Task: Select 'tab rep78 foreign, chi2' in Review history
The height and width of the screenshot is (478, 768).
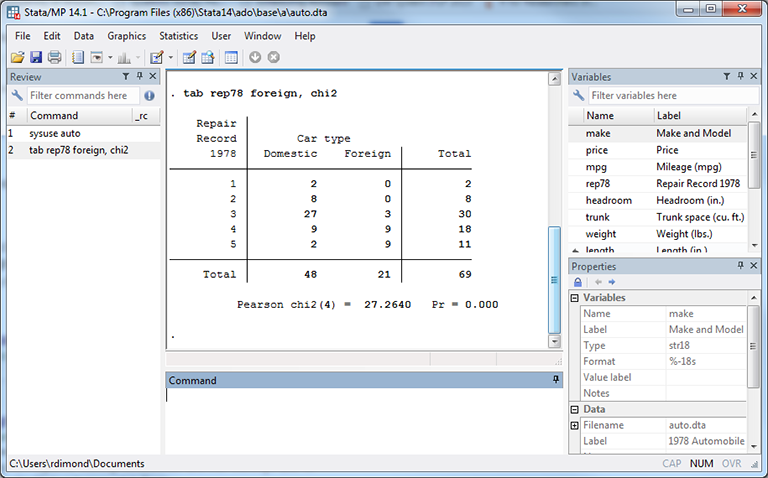Action: (78, 150)
